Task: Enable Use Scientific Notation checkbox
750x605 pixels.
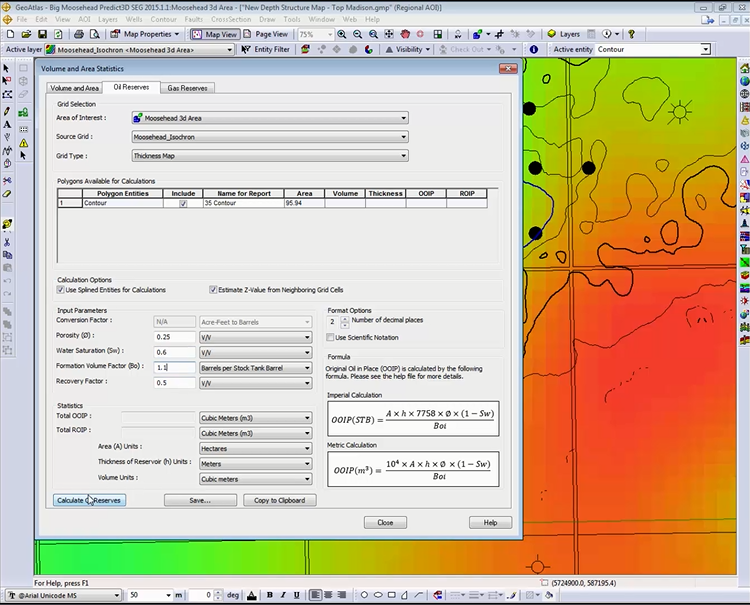Action: point(330,337)
